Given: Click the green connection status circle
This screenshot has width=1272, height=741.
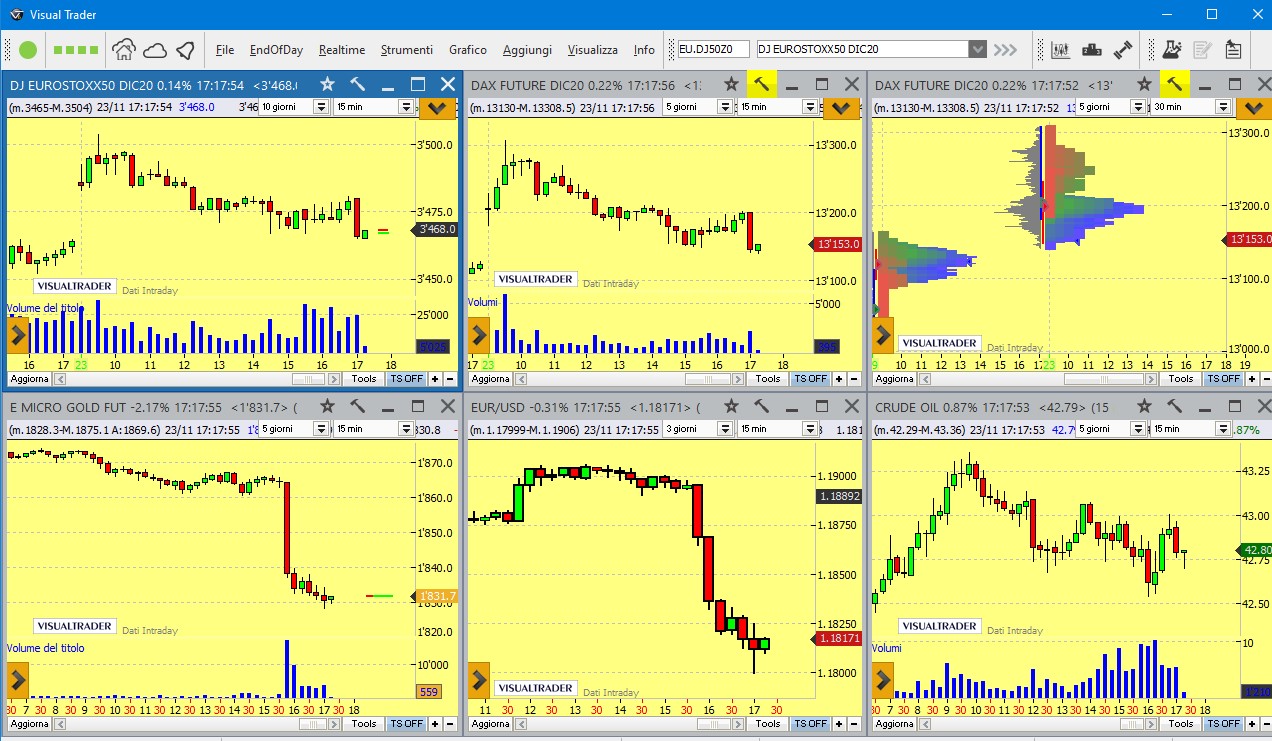Looking at the screenshot, I should point(28,49).
